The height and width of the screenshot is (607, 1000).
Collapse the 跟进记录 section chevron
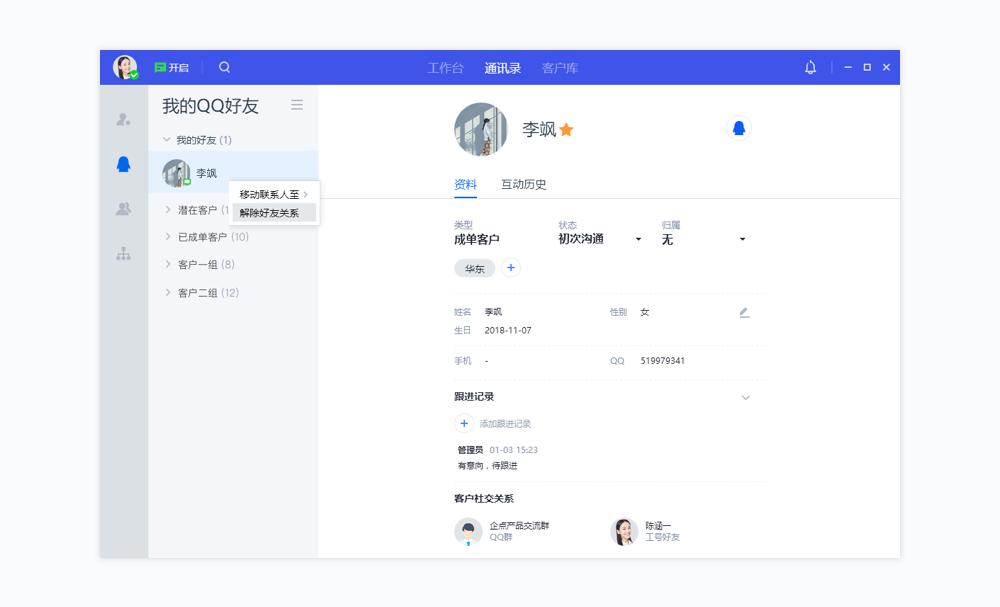click(746, 397)
